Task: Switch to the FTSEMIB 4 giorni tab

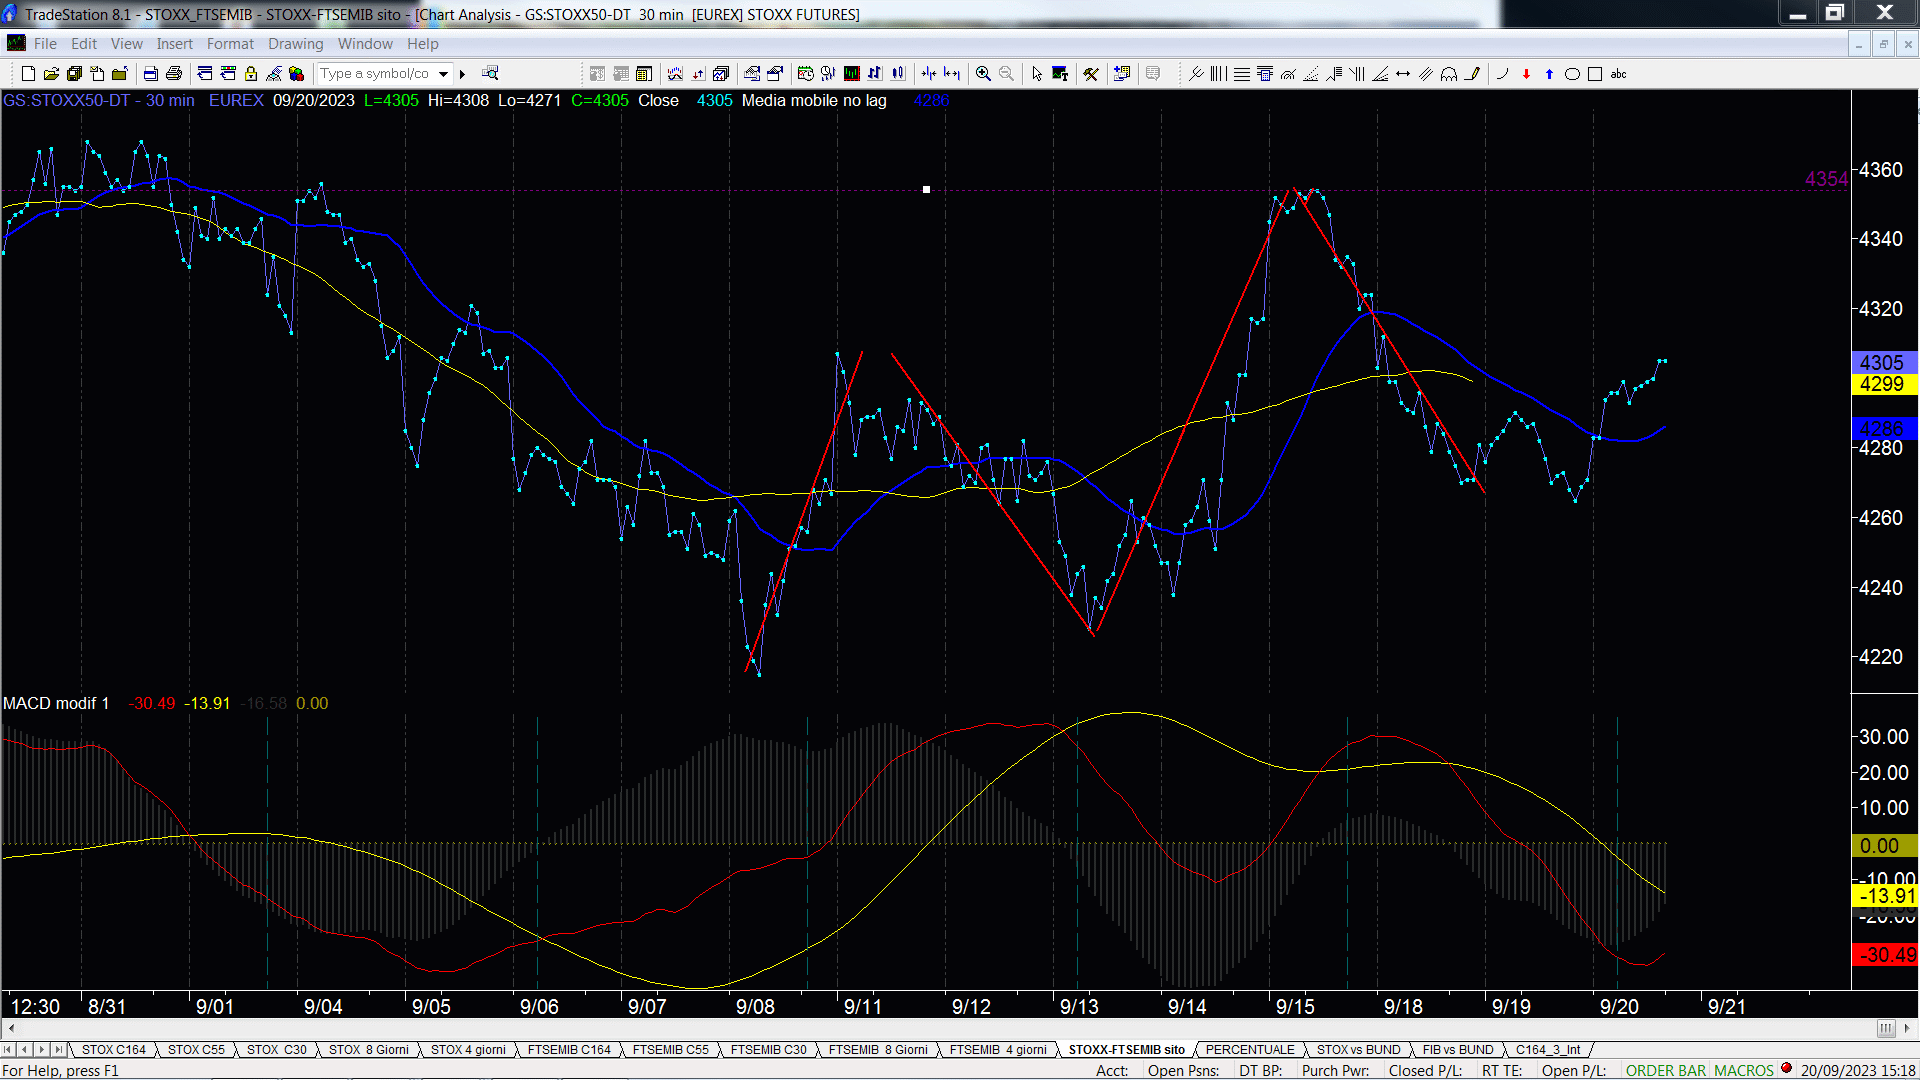Action: click(x=998, y=1050)
